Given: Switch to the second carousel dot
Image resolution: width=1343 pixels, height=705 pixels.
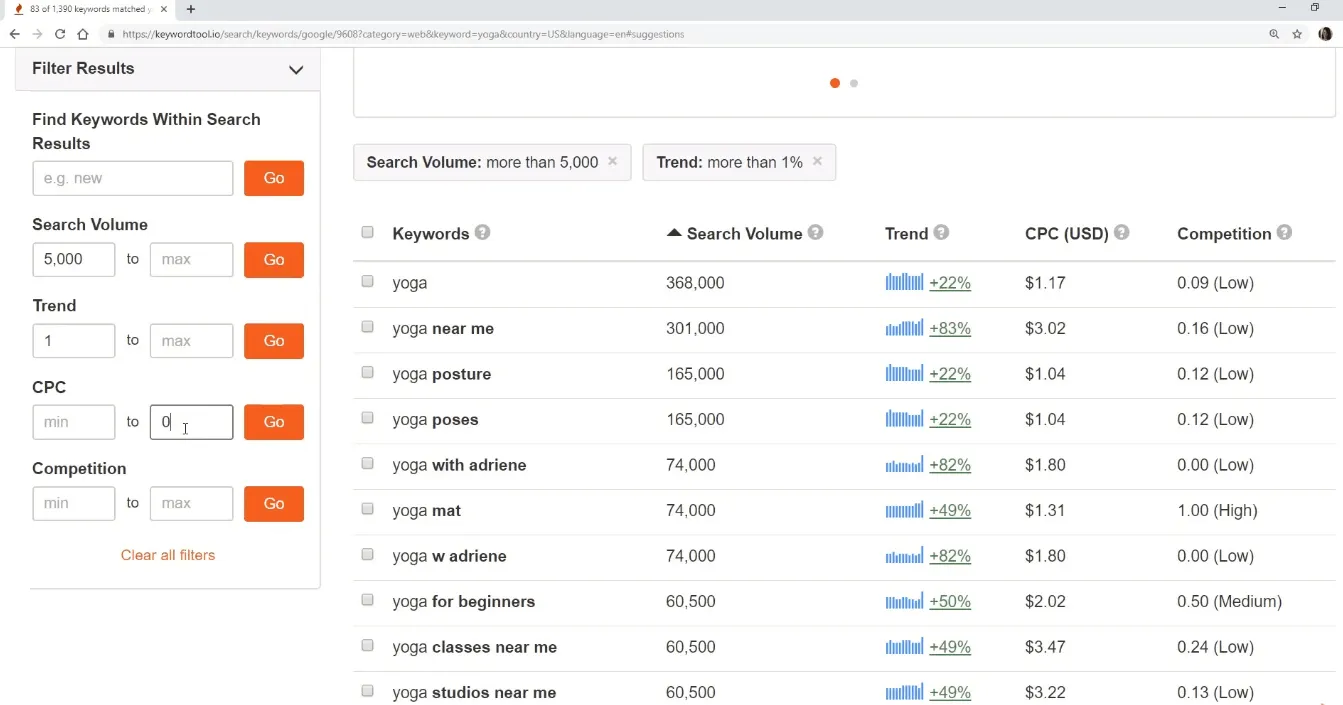Looking at the screenshot, I should (854, 83).
